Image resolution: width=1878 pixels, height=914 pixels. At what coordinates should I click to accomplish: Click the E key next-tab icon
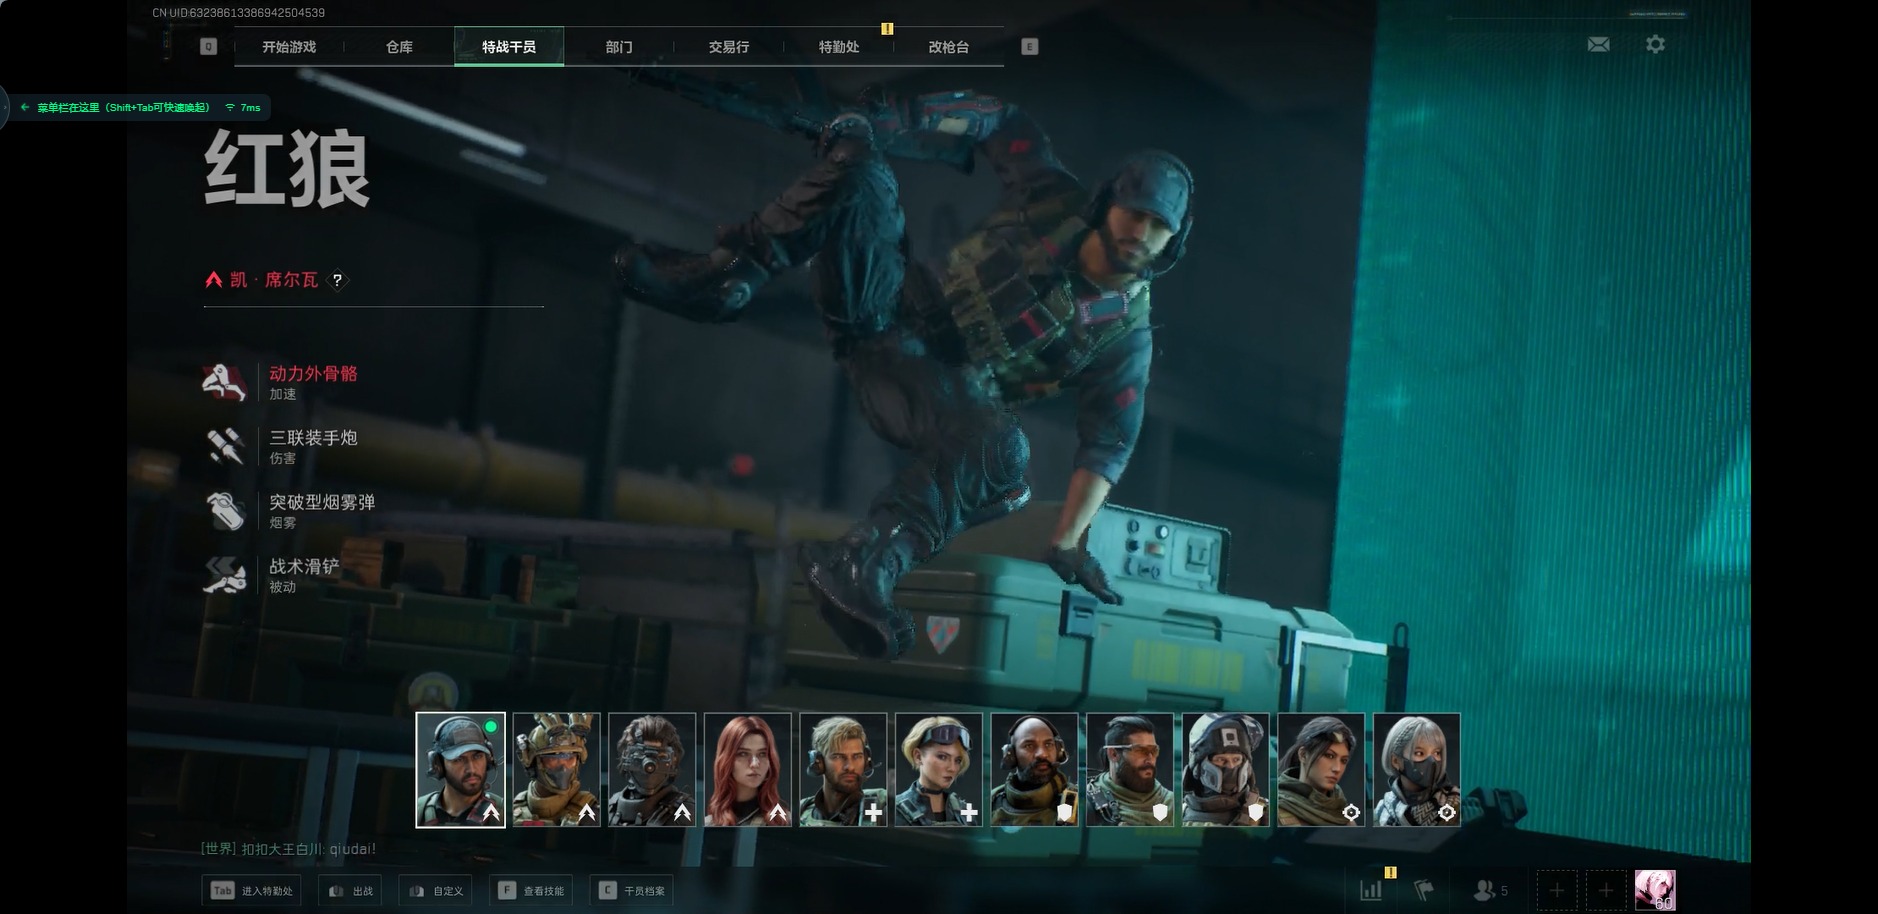[x=1030, y=47]
